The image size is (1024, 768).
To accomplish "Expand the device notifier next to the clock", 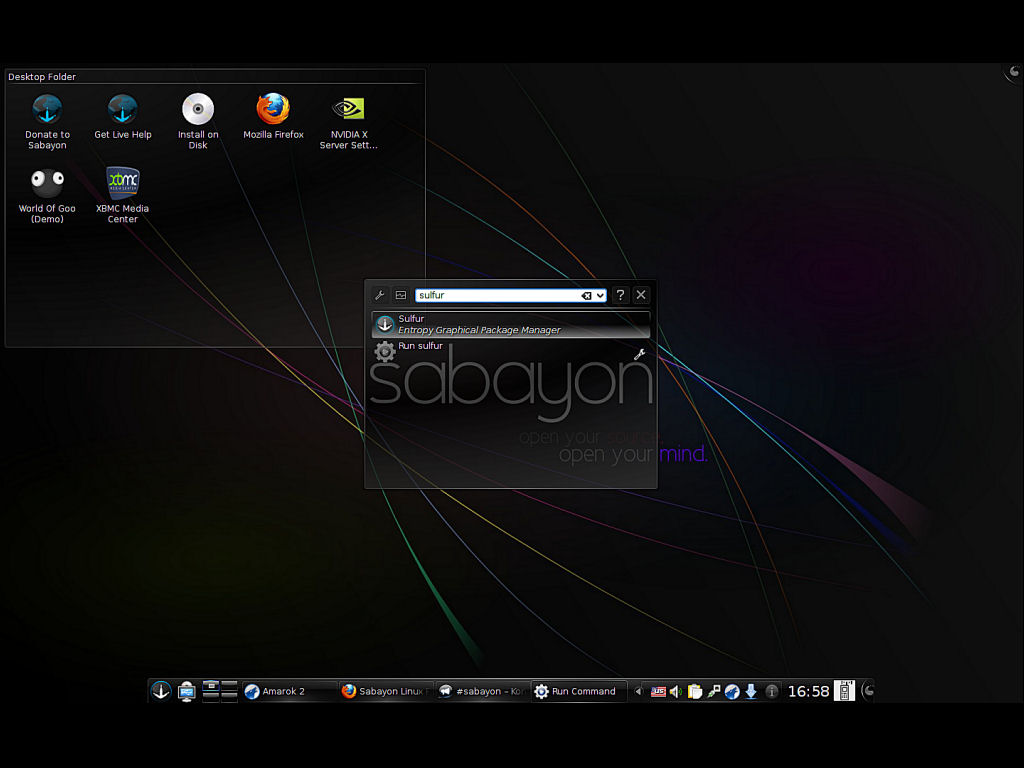I will (x=843, y=690).
